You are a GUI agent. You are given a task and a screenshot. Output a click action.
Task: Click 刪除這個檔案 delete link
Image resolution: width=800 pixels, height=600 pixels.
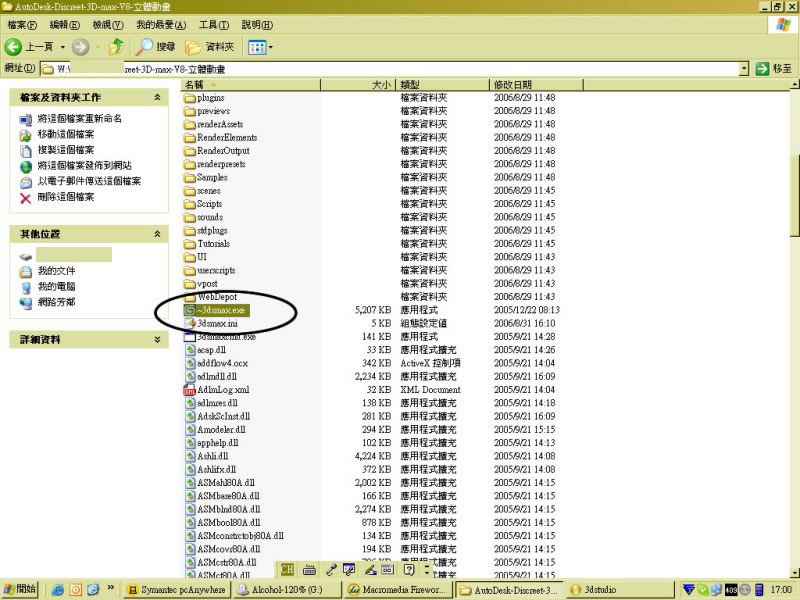pos(65,196)
